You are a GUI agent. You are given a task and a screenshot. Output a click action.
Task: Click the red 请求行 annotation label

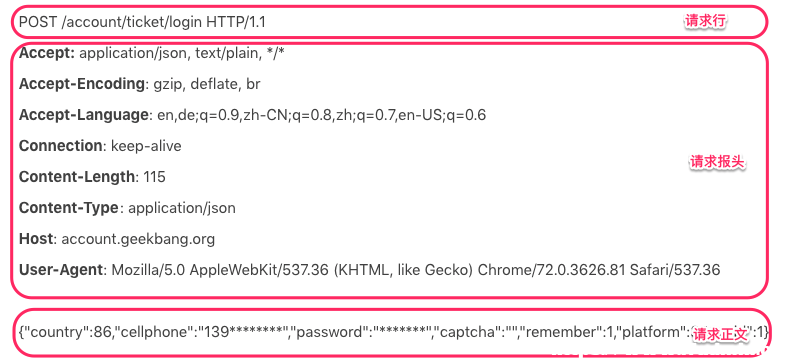[706, 21]
